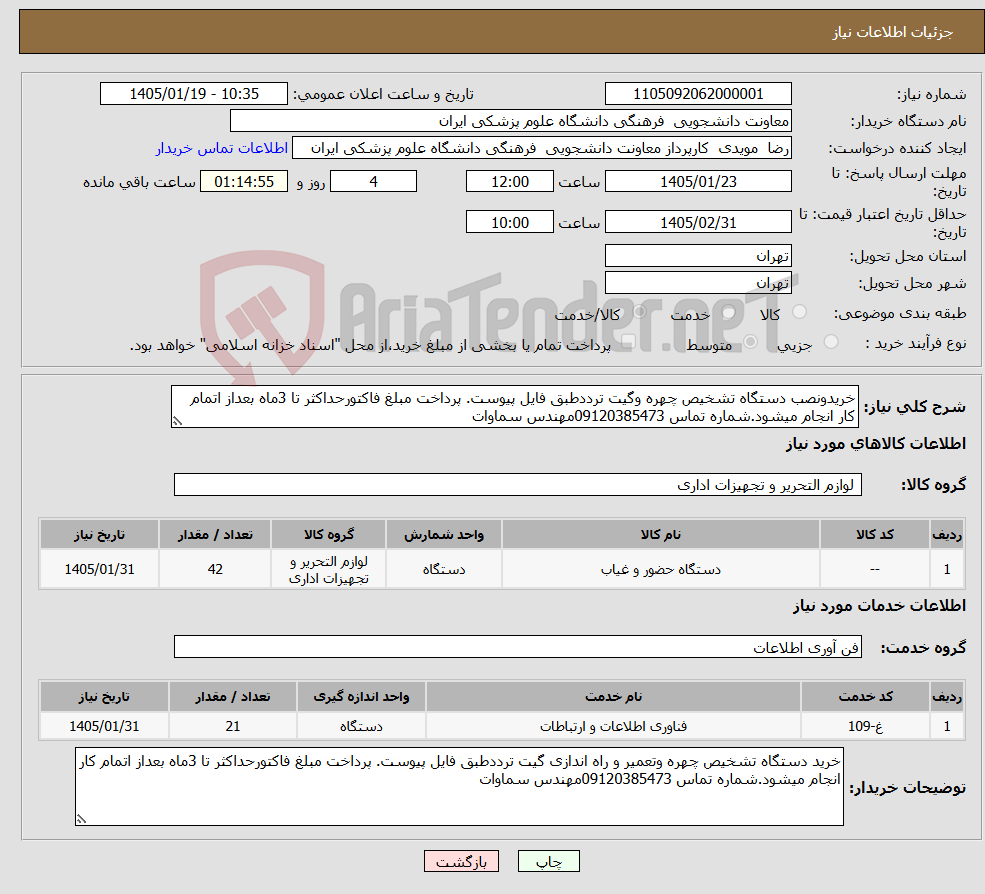Viewport: 985px width, 894px height.
Task: Click the گروه کالا column header
Action: tap(329, 535)
